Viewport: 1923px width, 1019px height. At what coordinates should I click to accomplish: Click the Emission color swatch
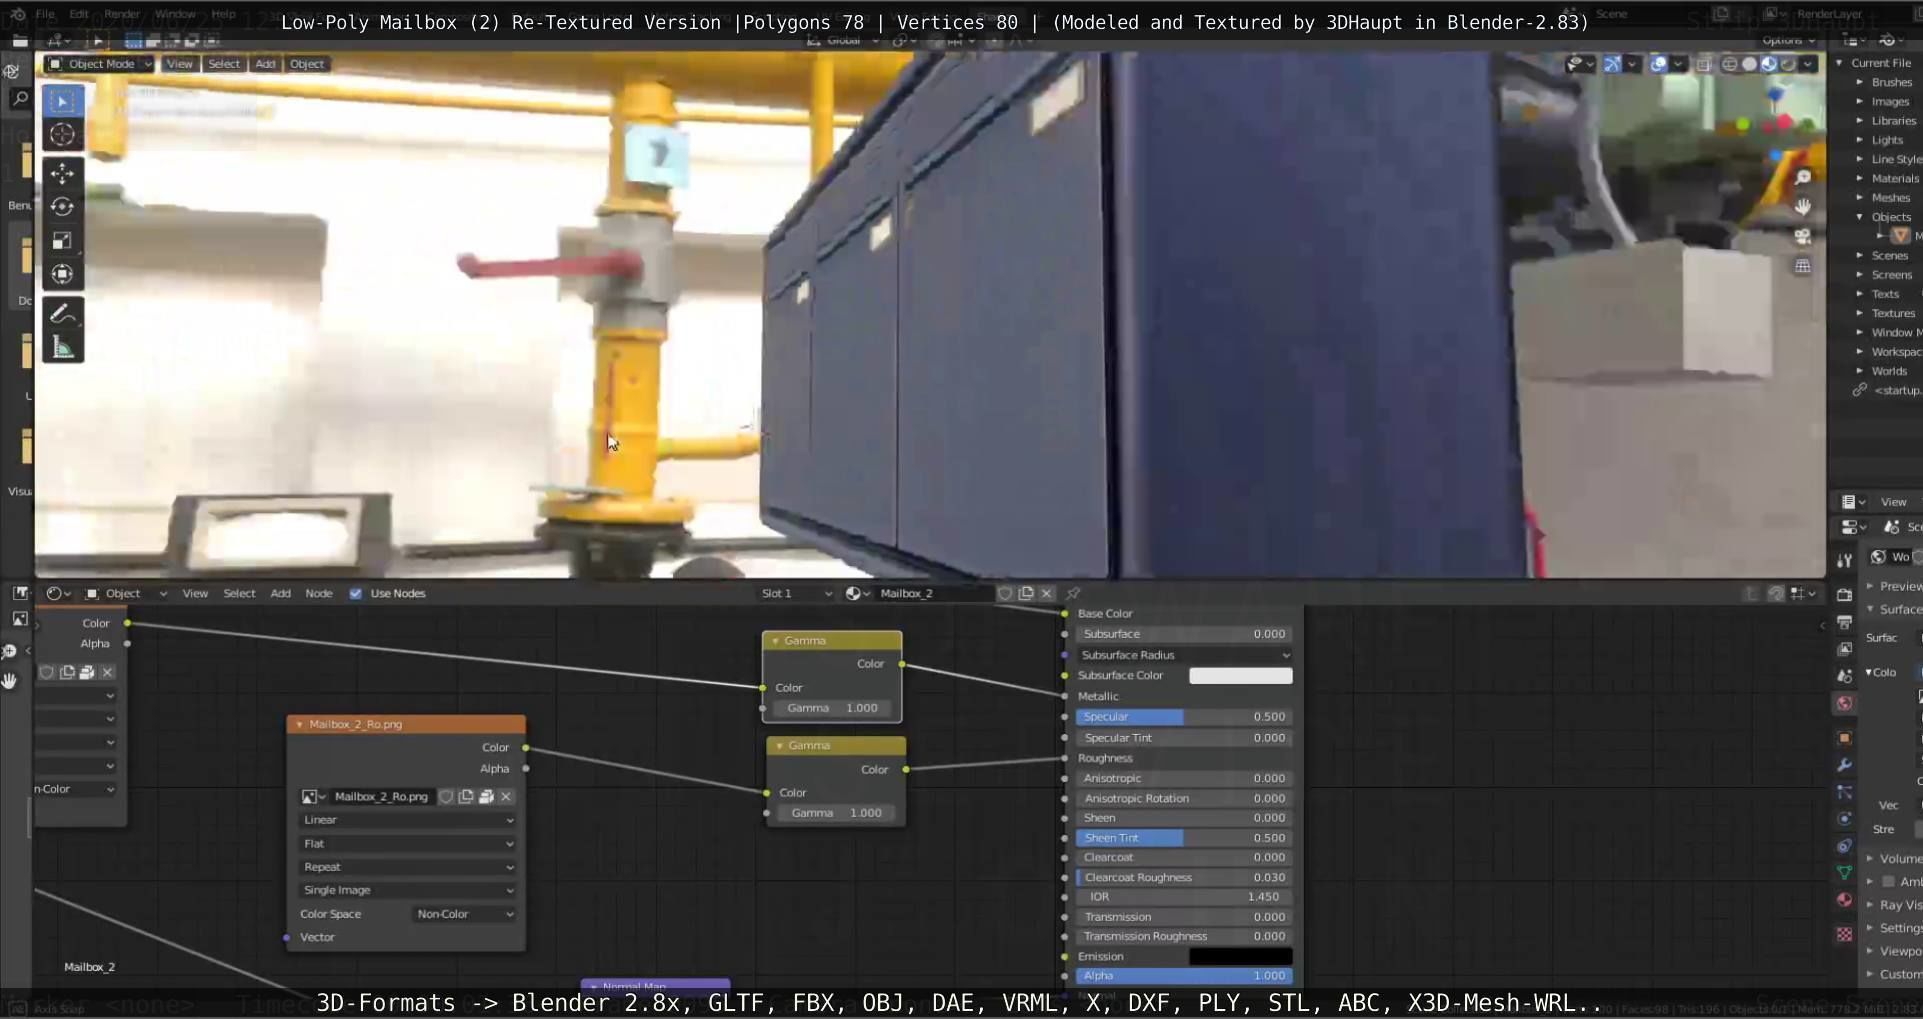tap(1240, 957)
